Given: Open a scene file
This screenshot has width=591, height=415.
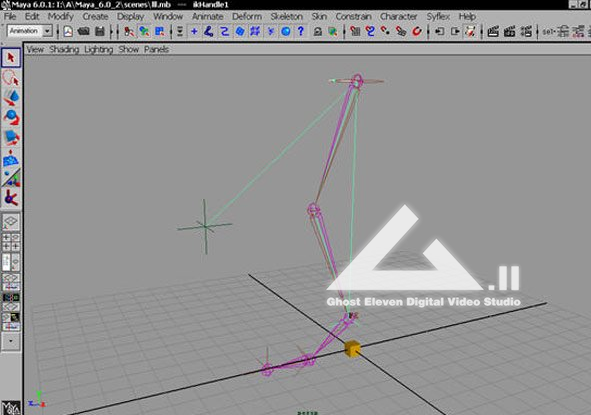Looking at the screenshot, I should (x=83, y=31).
